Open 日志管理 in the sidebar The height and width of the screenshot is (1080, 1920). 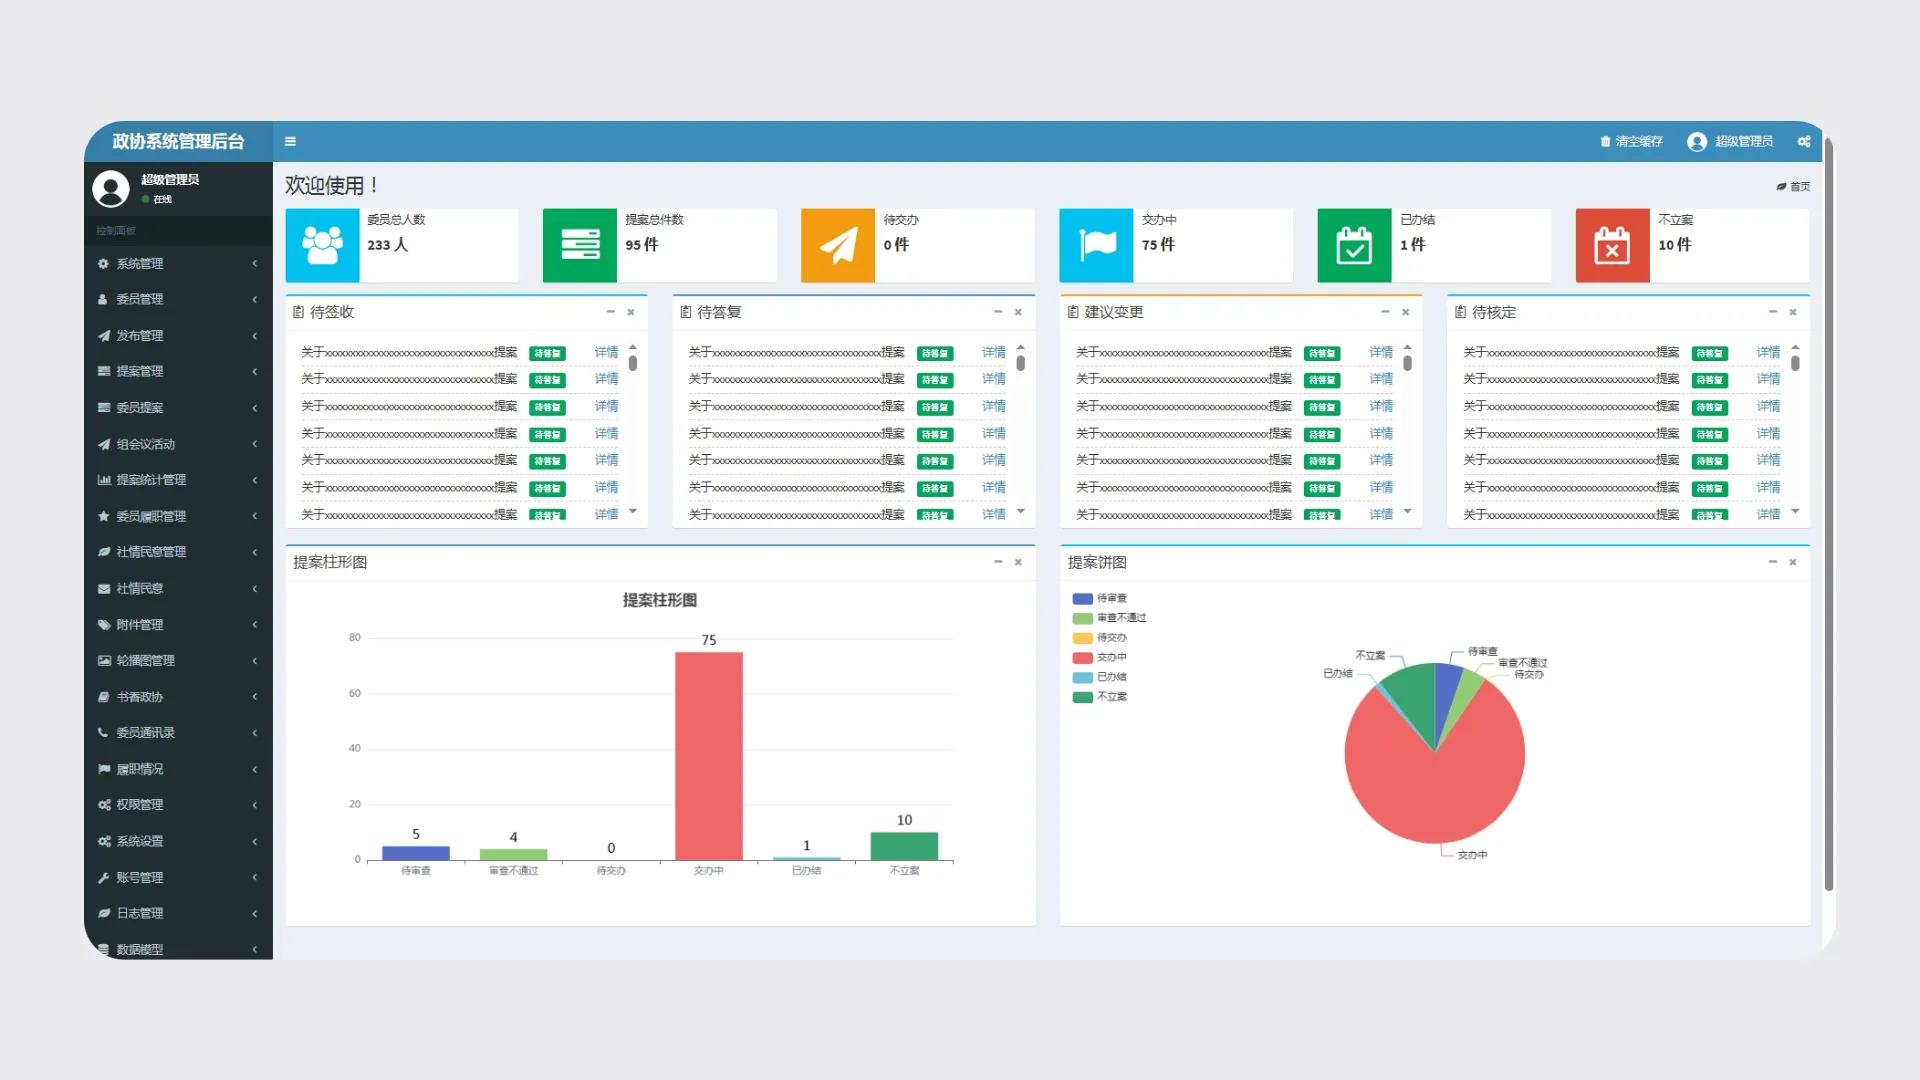tap(140, 914)
